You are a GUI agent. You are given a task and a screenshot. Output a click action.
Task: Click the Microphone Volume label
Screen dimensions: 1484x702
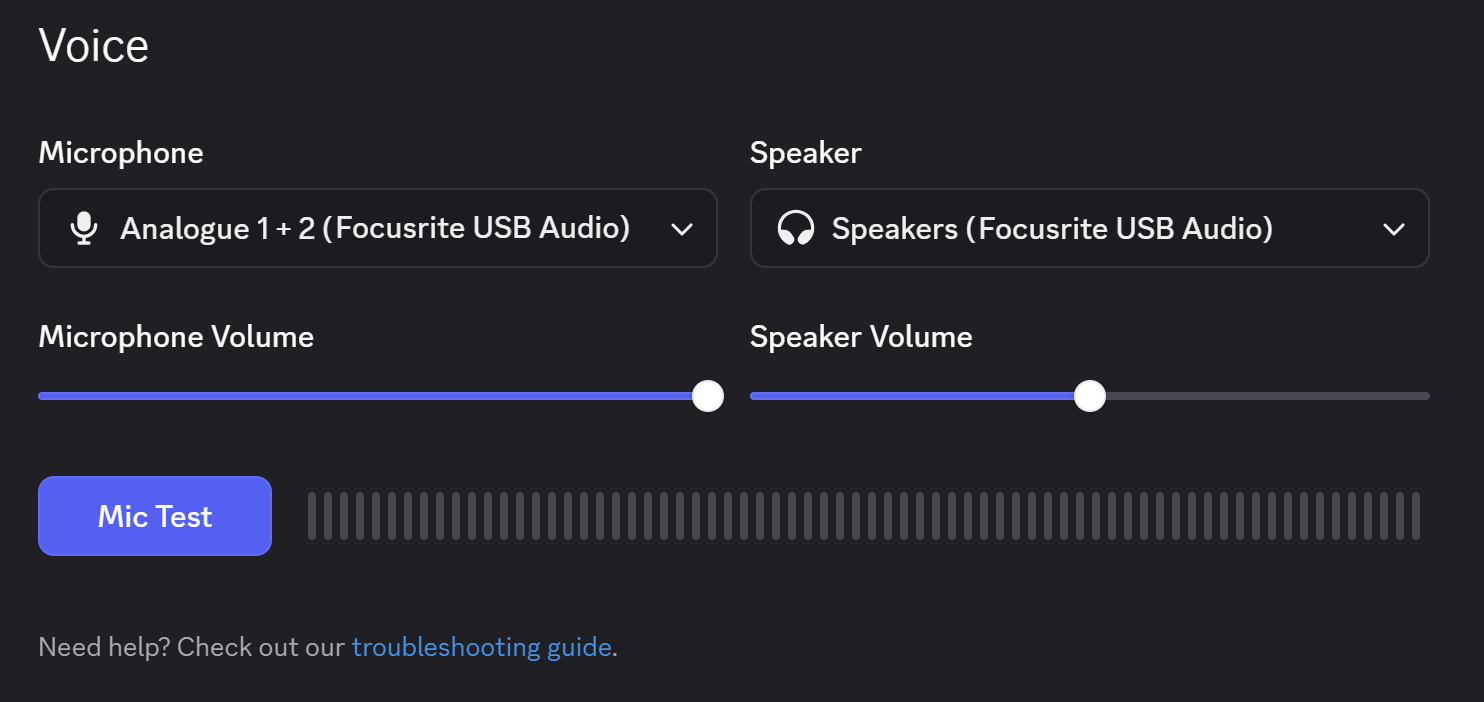176,337
